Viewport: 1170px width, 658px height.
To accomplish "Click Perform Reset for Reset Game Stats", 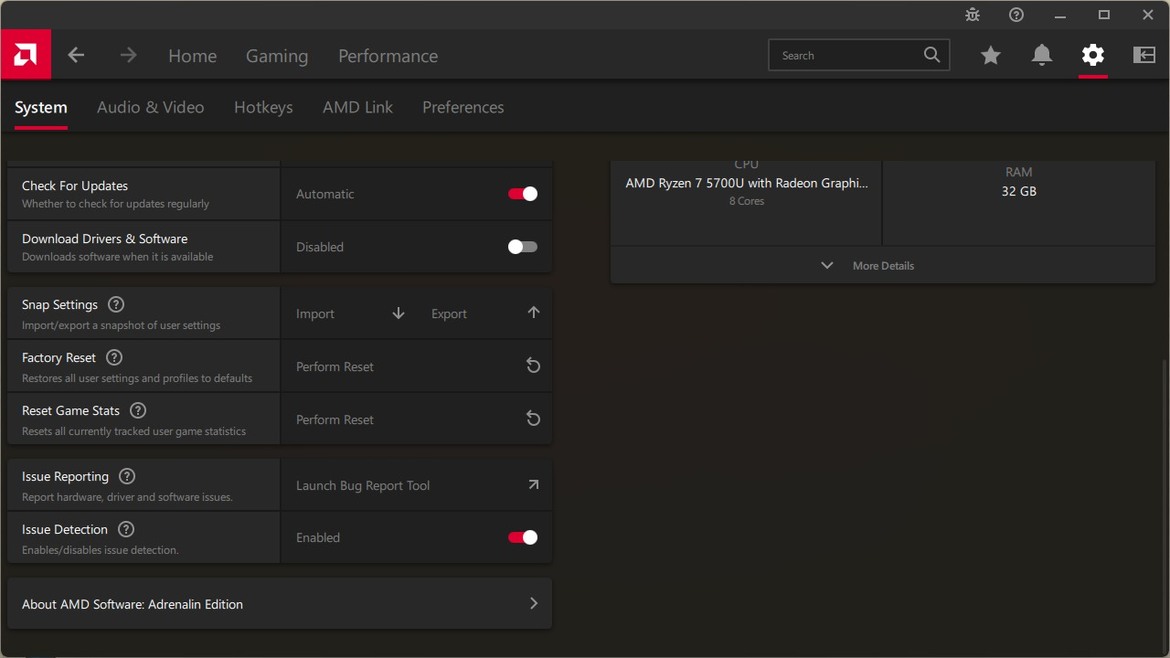I will tap(416, 419).
